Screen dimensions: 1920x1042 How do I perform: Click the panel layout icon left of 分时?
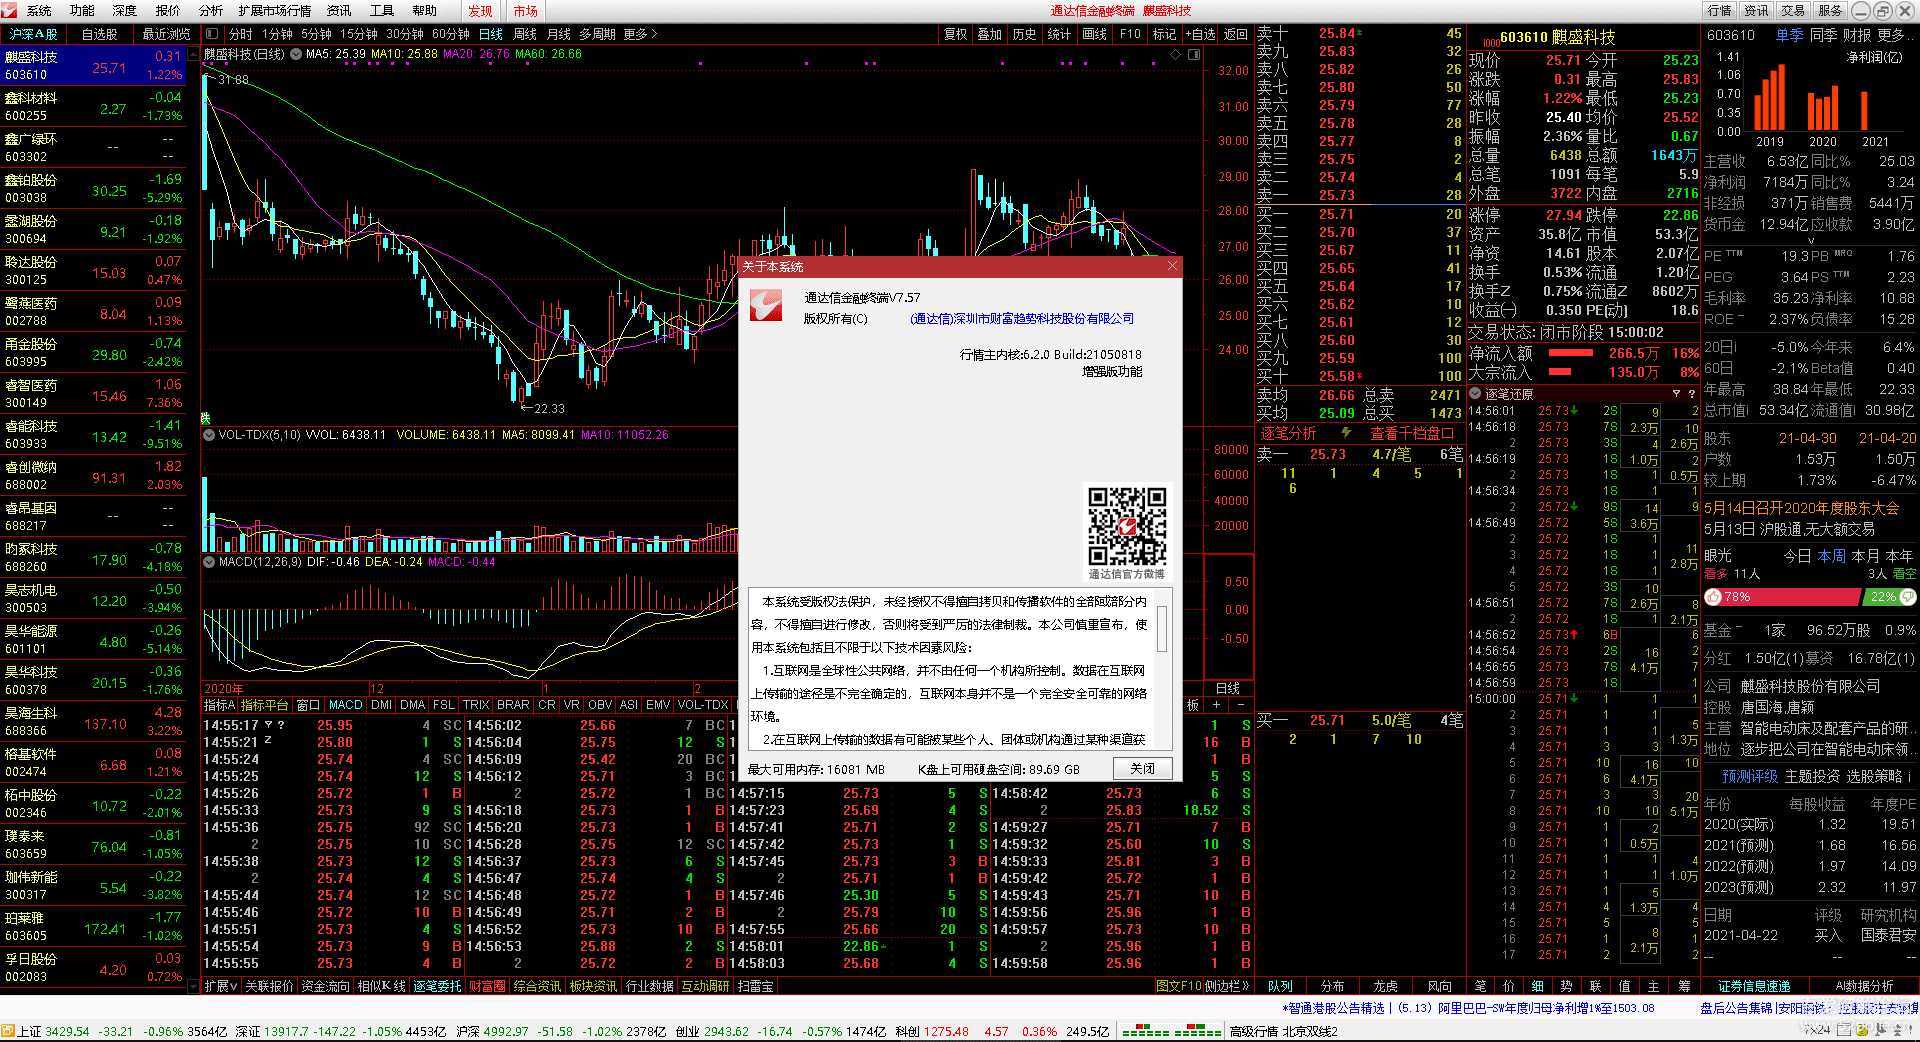pyautogui.click(x=214, y=34)
